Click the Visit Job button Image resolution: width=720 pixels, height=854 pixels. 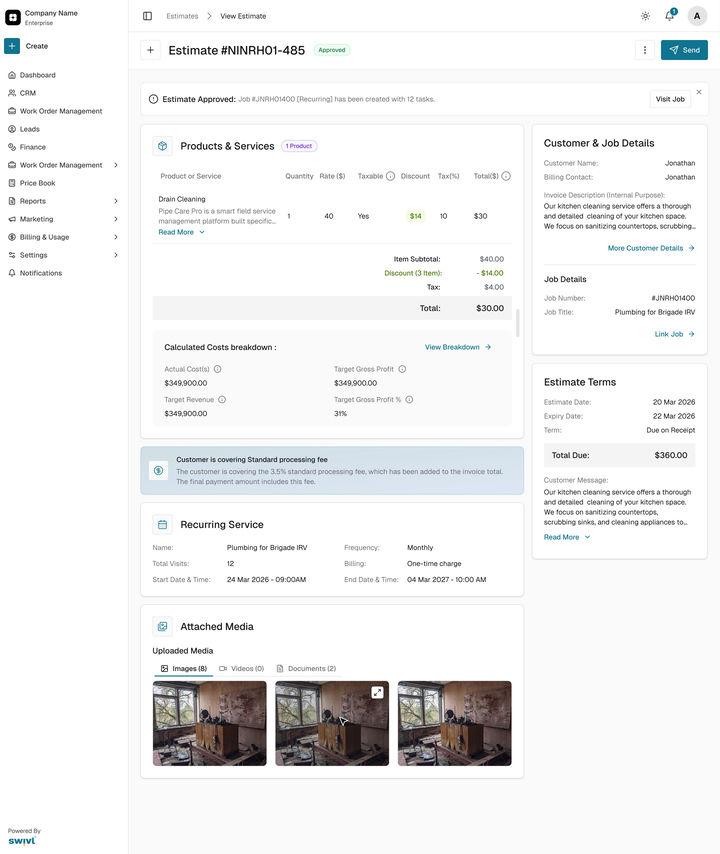(670, 99)
